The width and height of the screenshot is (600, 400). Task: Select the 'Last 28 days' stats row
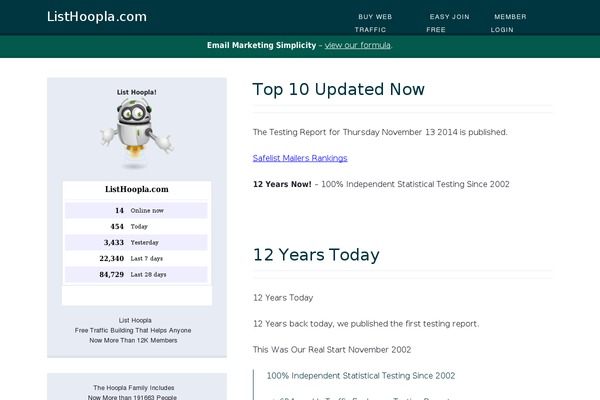point(137,274)
